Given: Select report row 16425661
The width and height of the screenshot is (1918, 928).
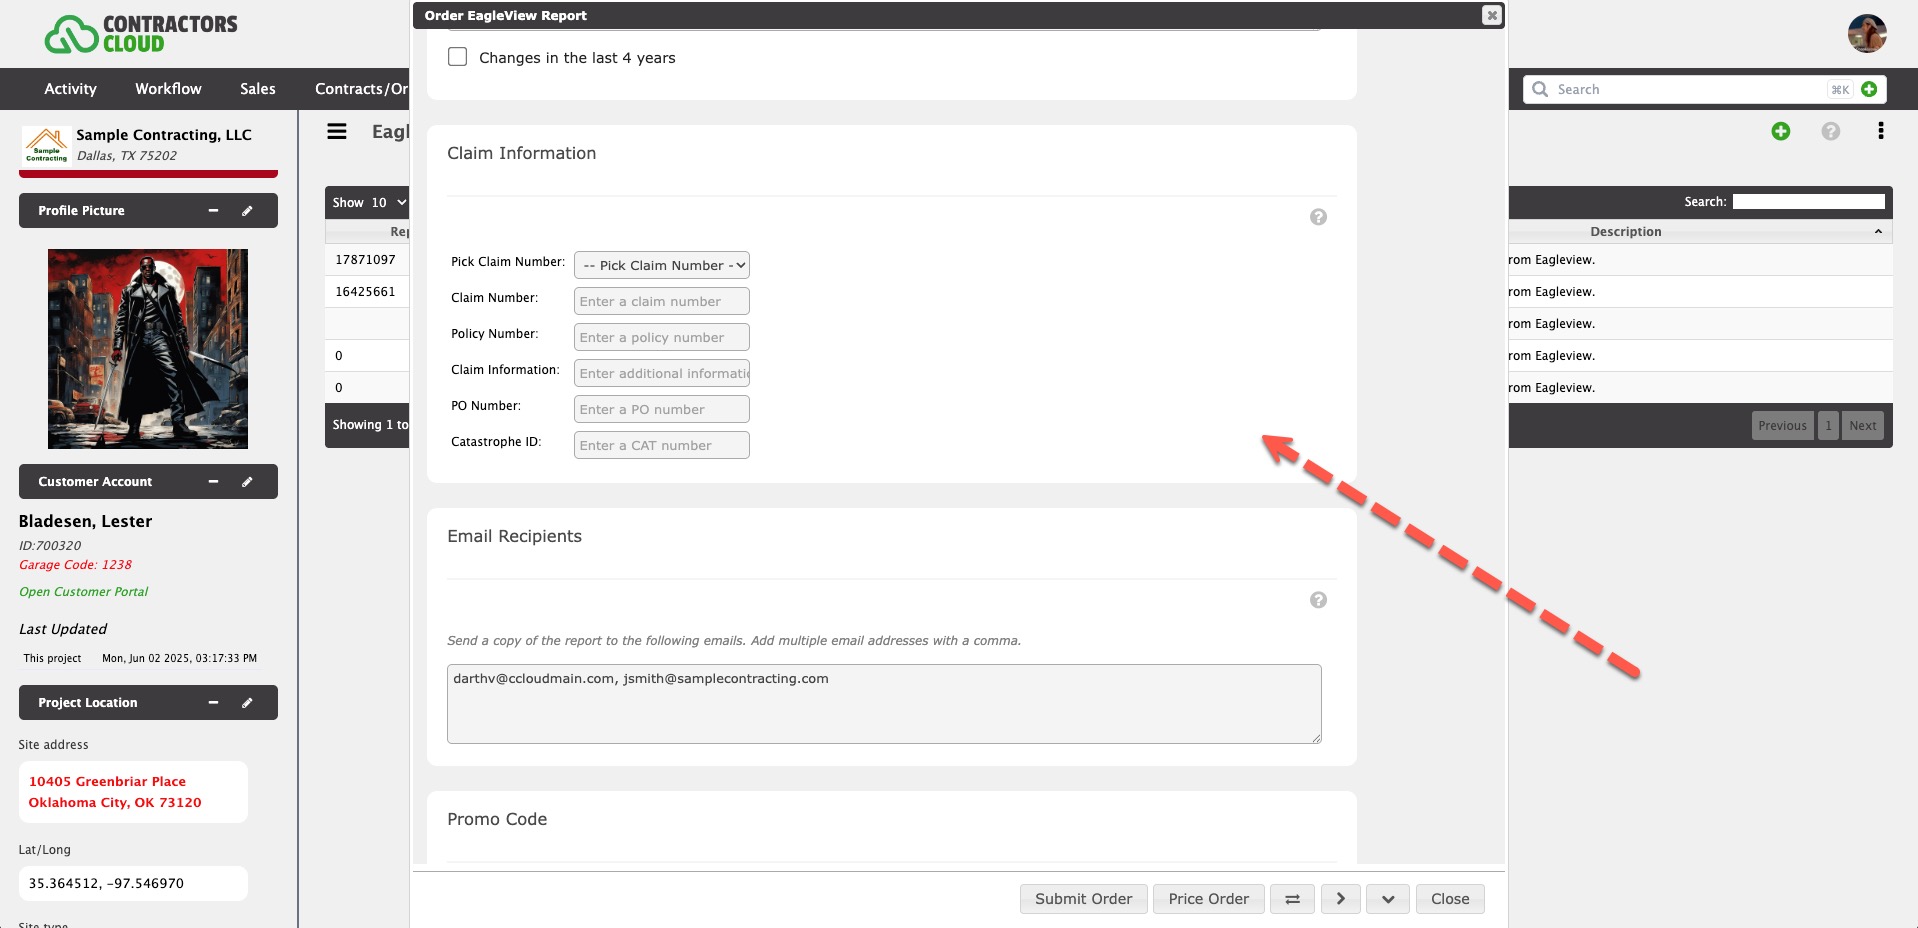Looking at the screenshot, I should 366,292.
